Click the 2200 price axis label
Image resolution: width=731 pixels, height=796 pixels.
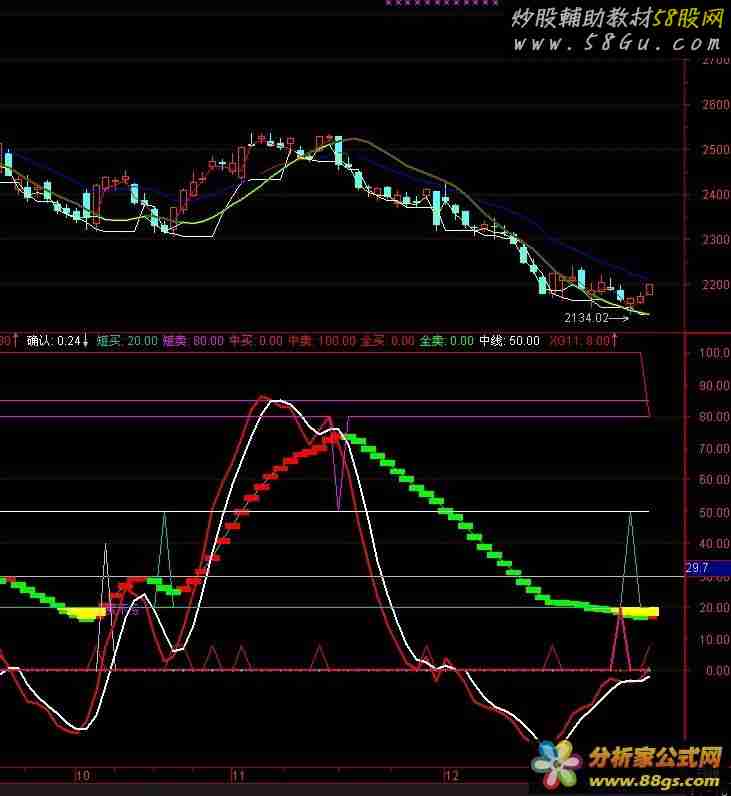click(x=716, y=284)
